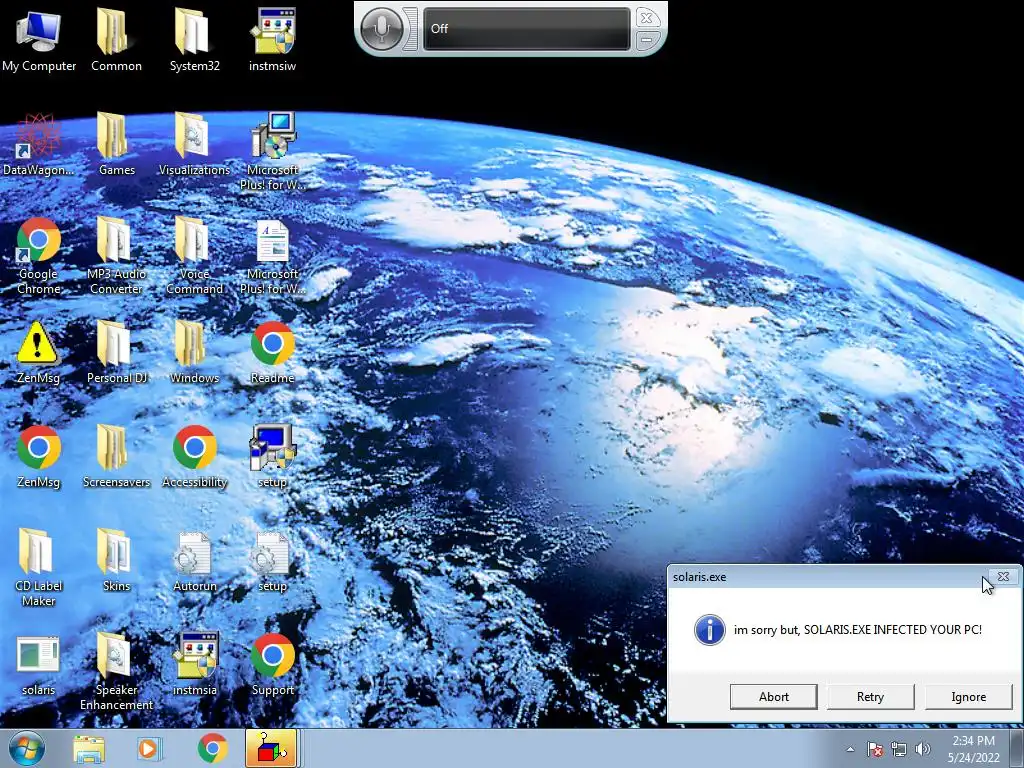Select the CD Label Maker folder

tap(39, 568)
